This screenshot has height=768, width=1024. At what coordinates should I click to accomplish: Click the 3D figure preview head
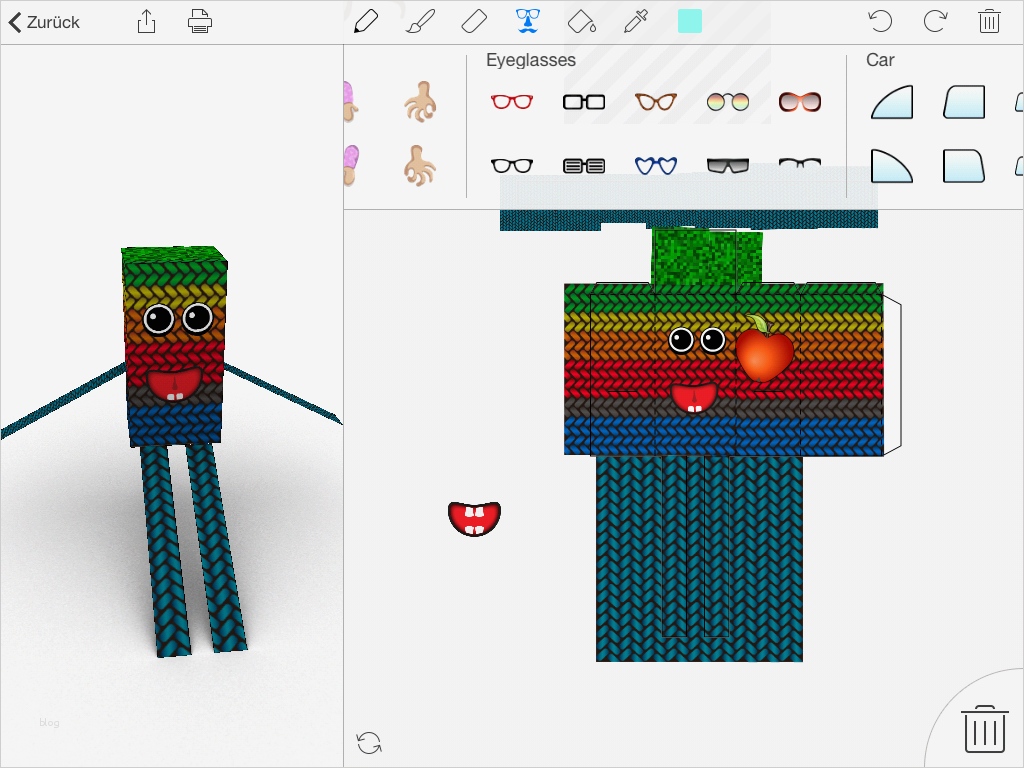click(x=174, y=344)
